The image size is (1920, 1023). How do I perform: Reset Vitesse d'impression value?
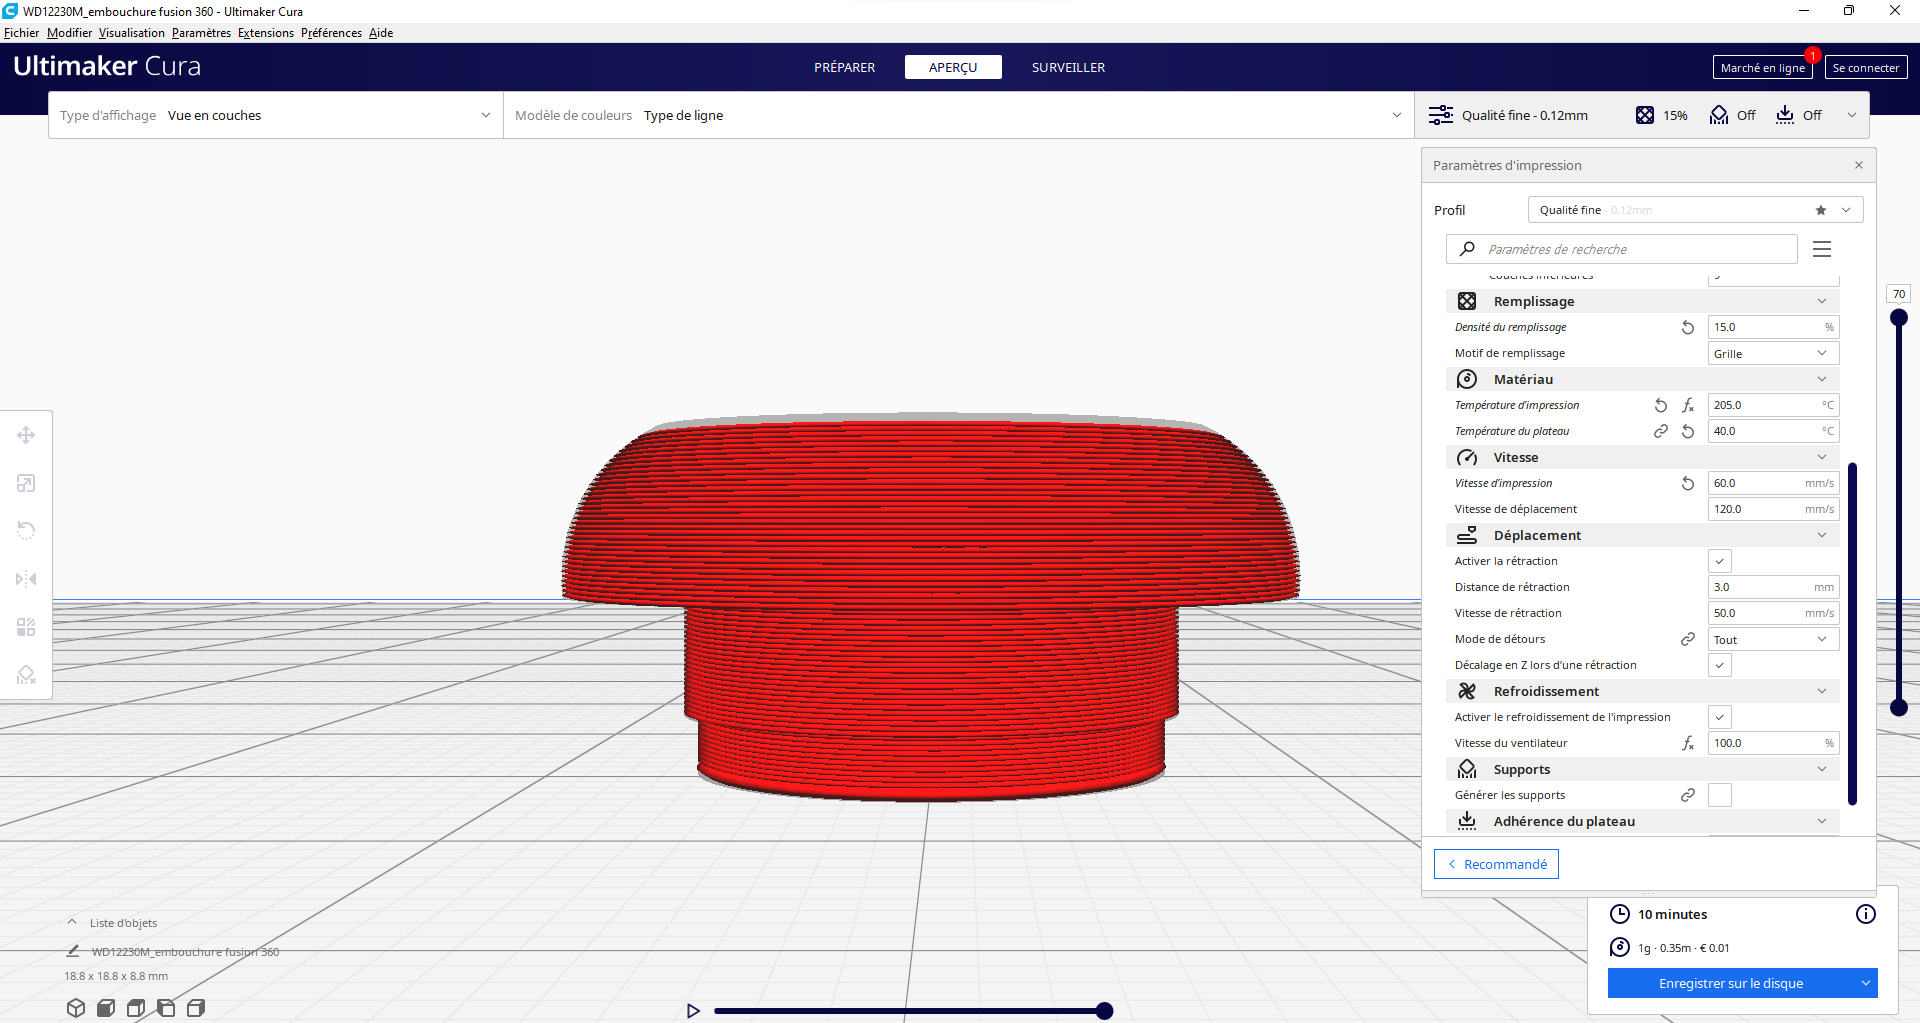pyautogui.click(x=1688, y=483)
